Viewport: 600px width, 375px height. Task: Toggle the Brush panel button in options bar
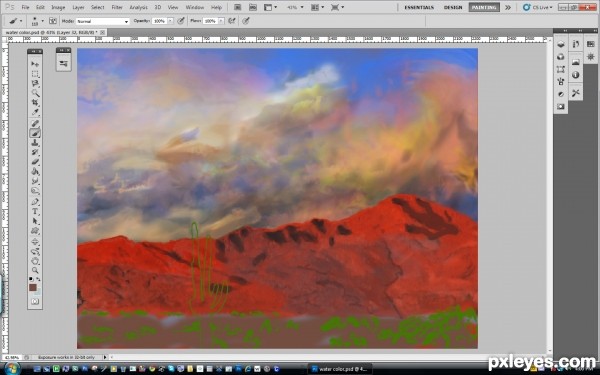point(53,21)
